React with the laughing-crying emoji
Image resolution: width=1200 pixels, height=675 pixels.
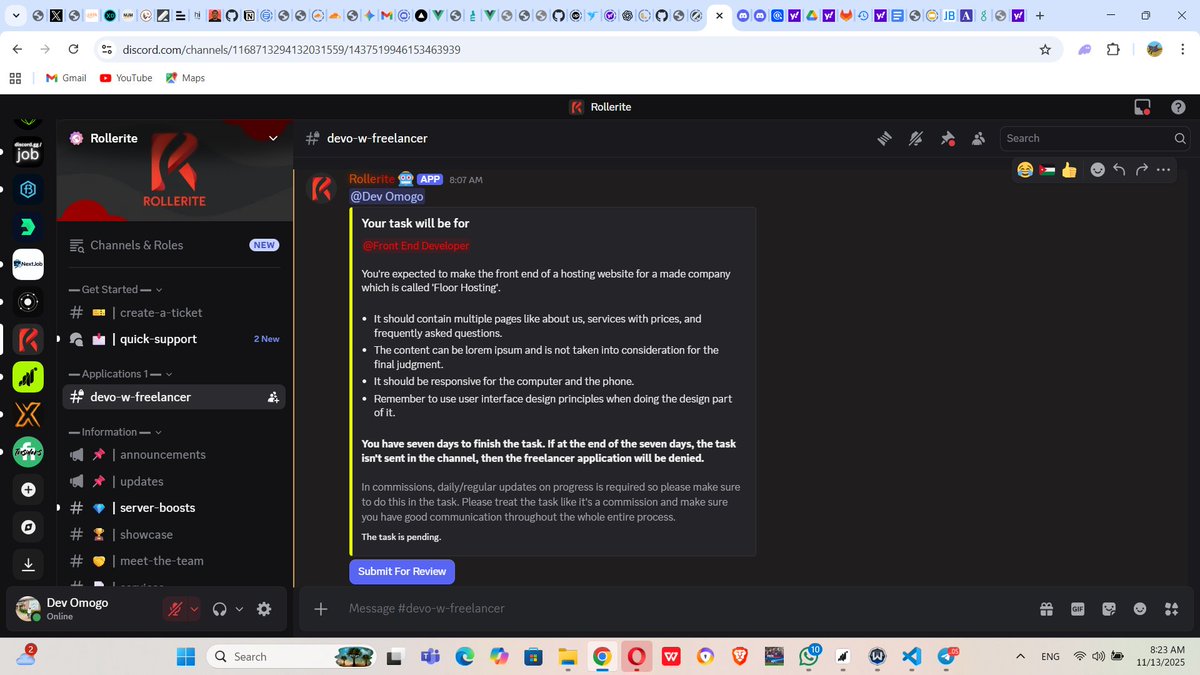coord(1025,170)
